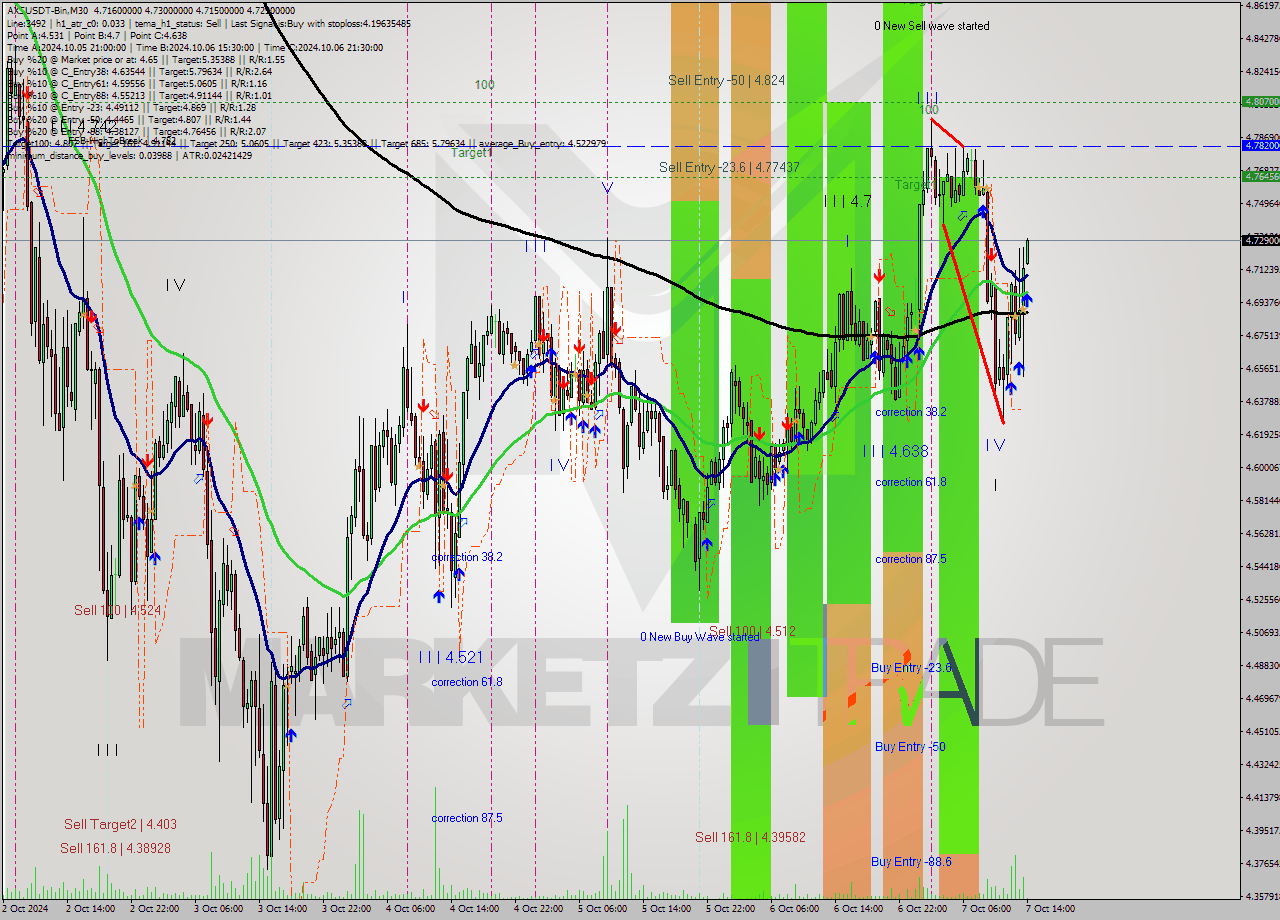Click 'correction 87.5' near 4 Oct 14:00
This screenshot has height=920, width=1280.
pos(467,818)
